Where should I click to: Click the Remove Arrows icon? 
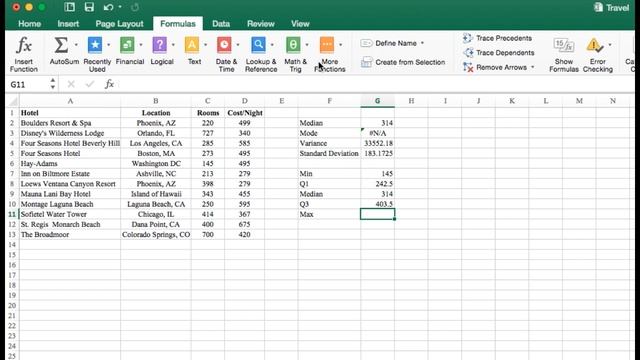pos(468,67)
